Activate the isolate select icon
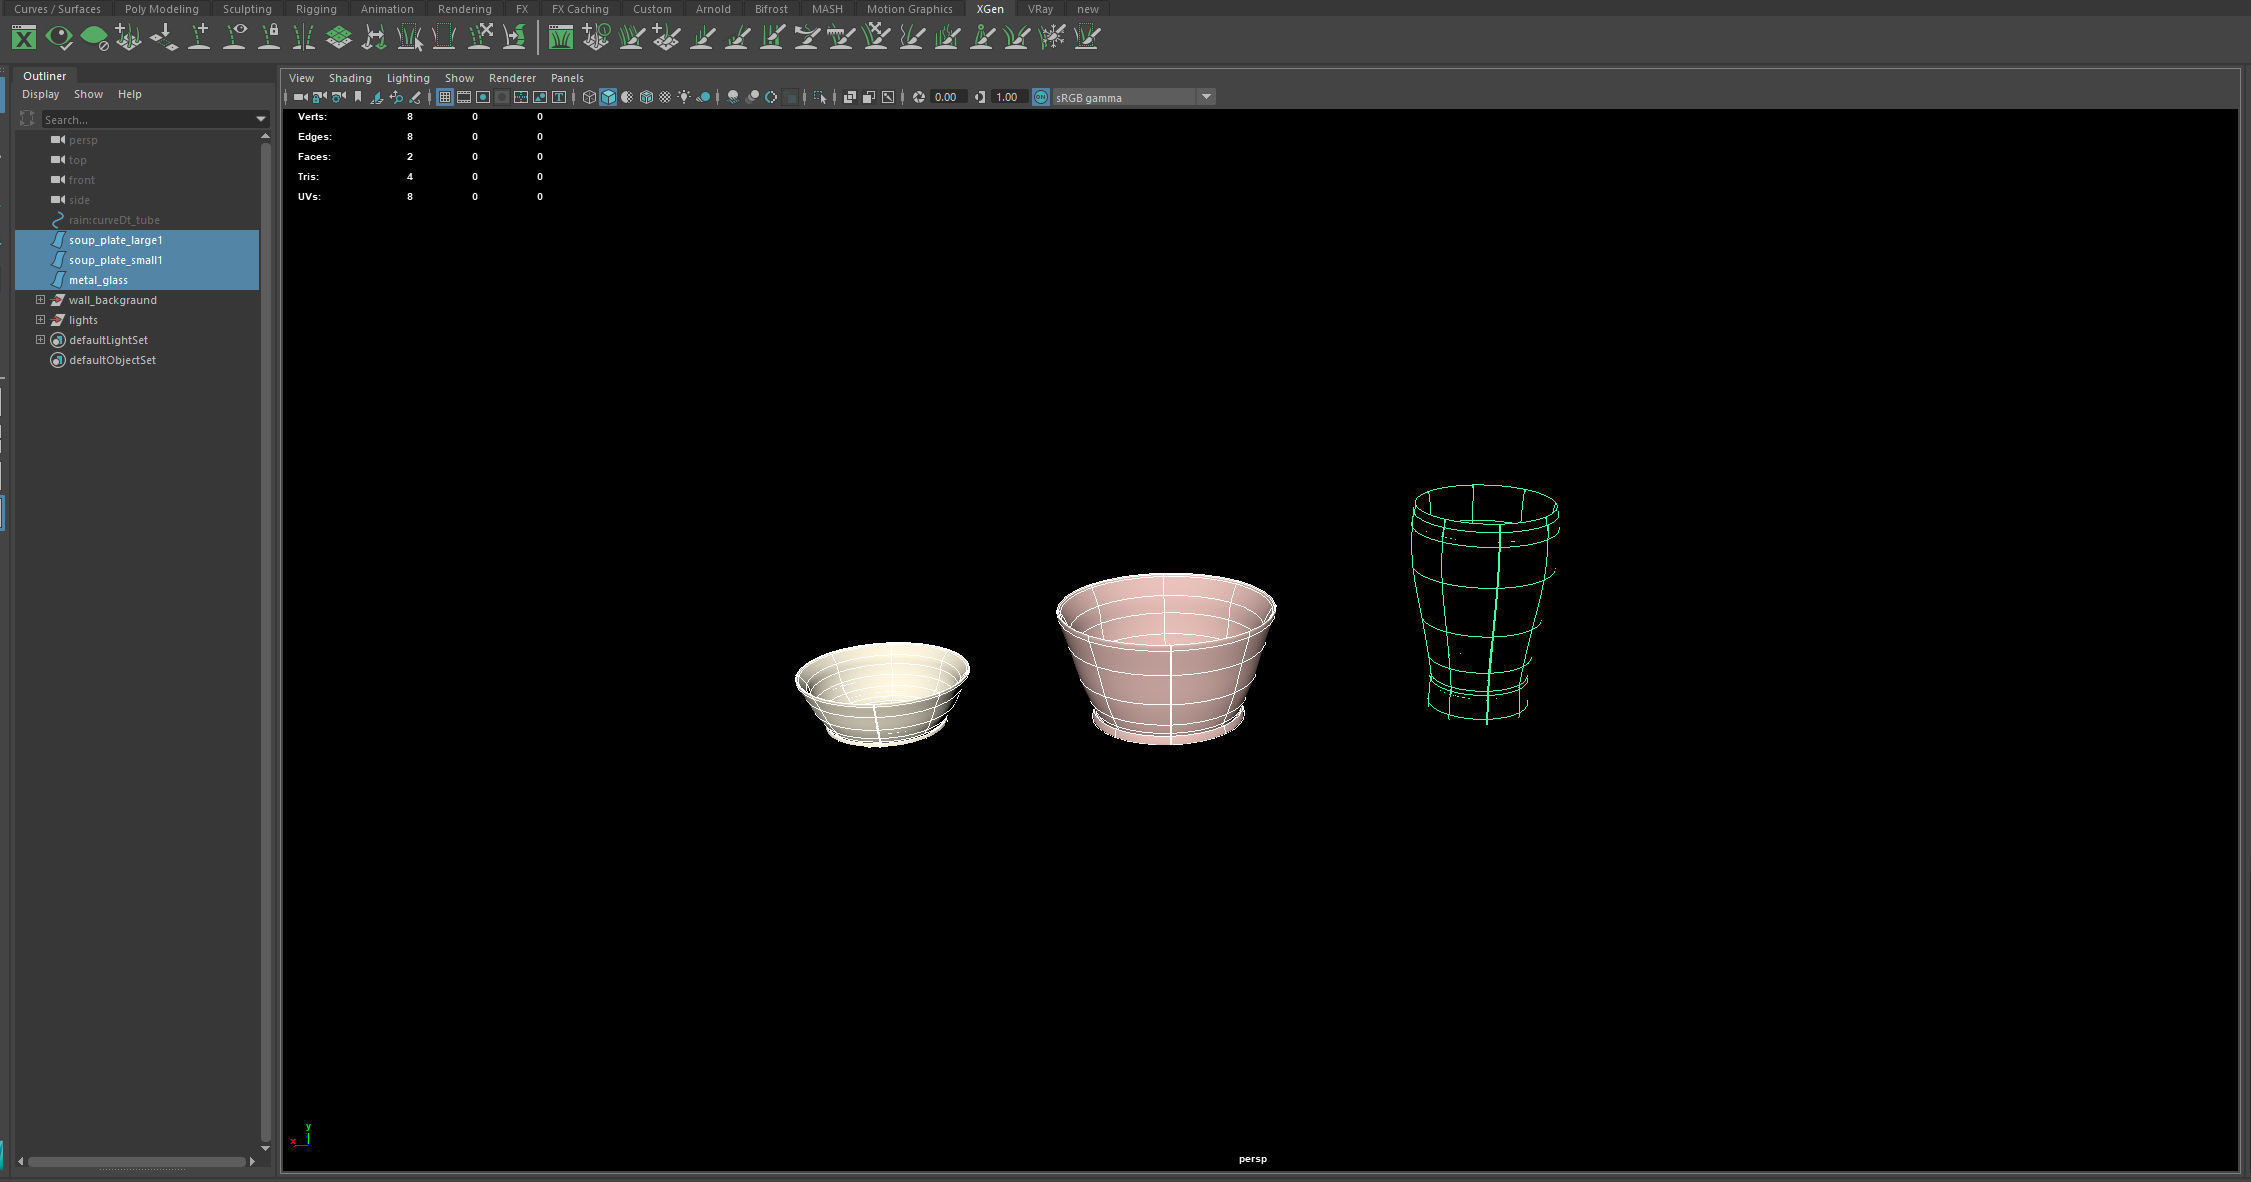The width and height of the screenshot is (2251, 1182). pos(820,97)
